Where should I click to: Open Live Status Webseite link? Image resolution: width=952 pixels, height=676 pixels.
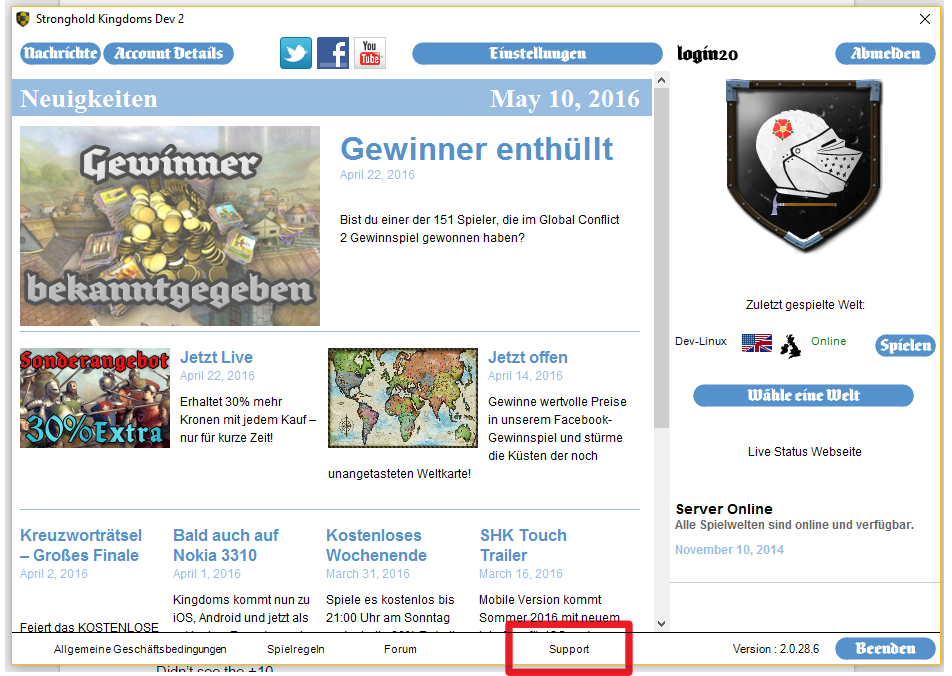(x=804, y=452)
